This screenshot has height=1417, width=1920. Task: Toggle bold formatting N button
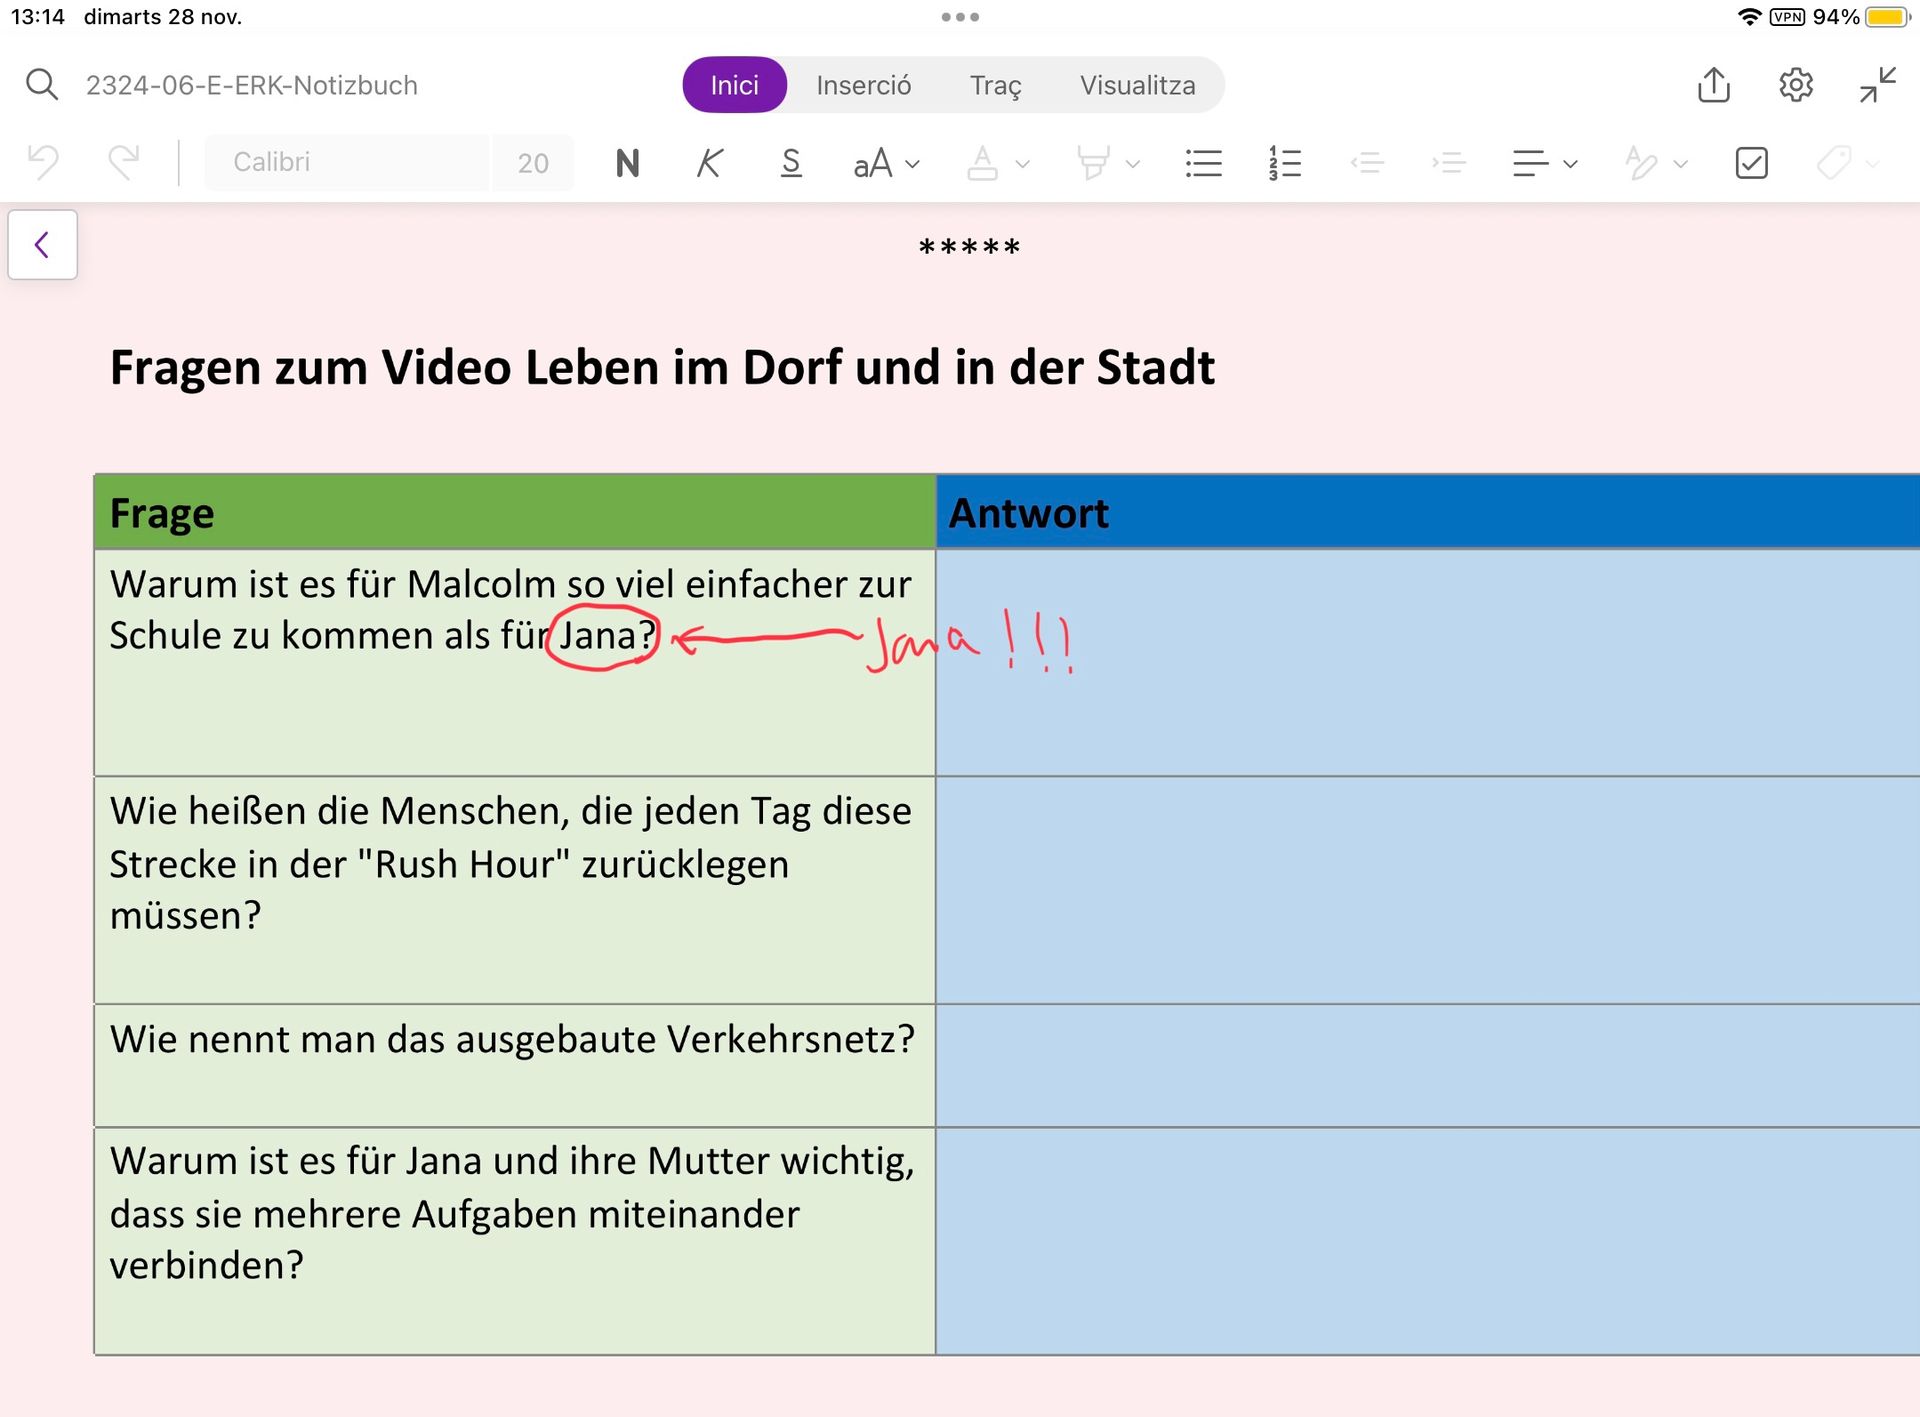coord(627,163)
